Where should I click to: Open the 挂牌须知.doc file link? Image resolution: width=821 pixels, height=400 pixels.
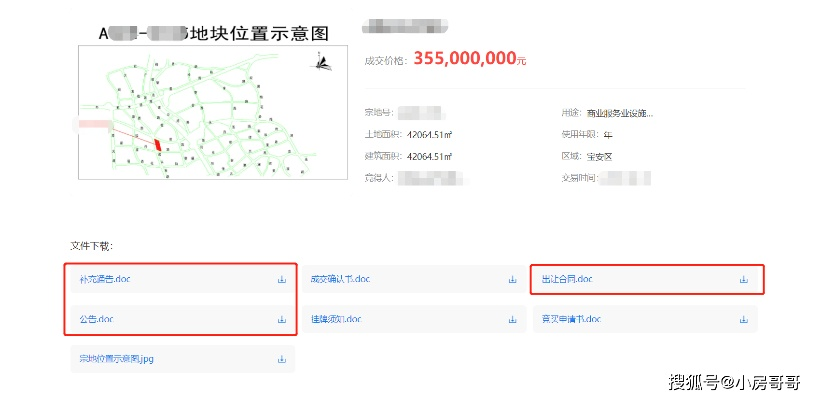tap(336, 319)
